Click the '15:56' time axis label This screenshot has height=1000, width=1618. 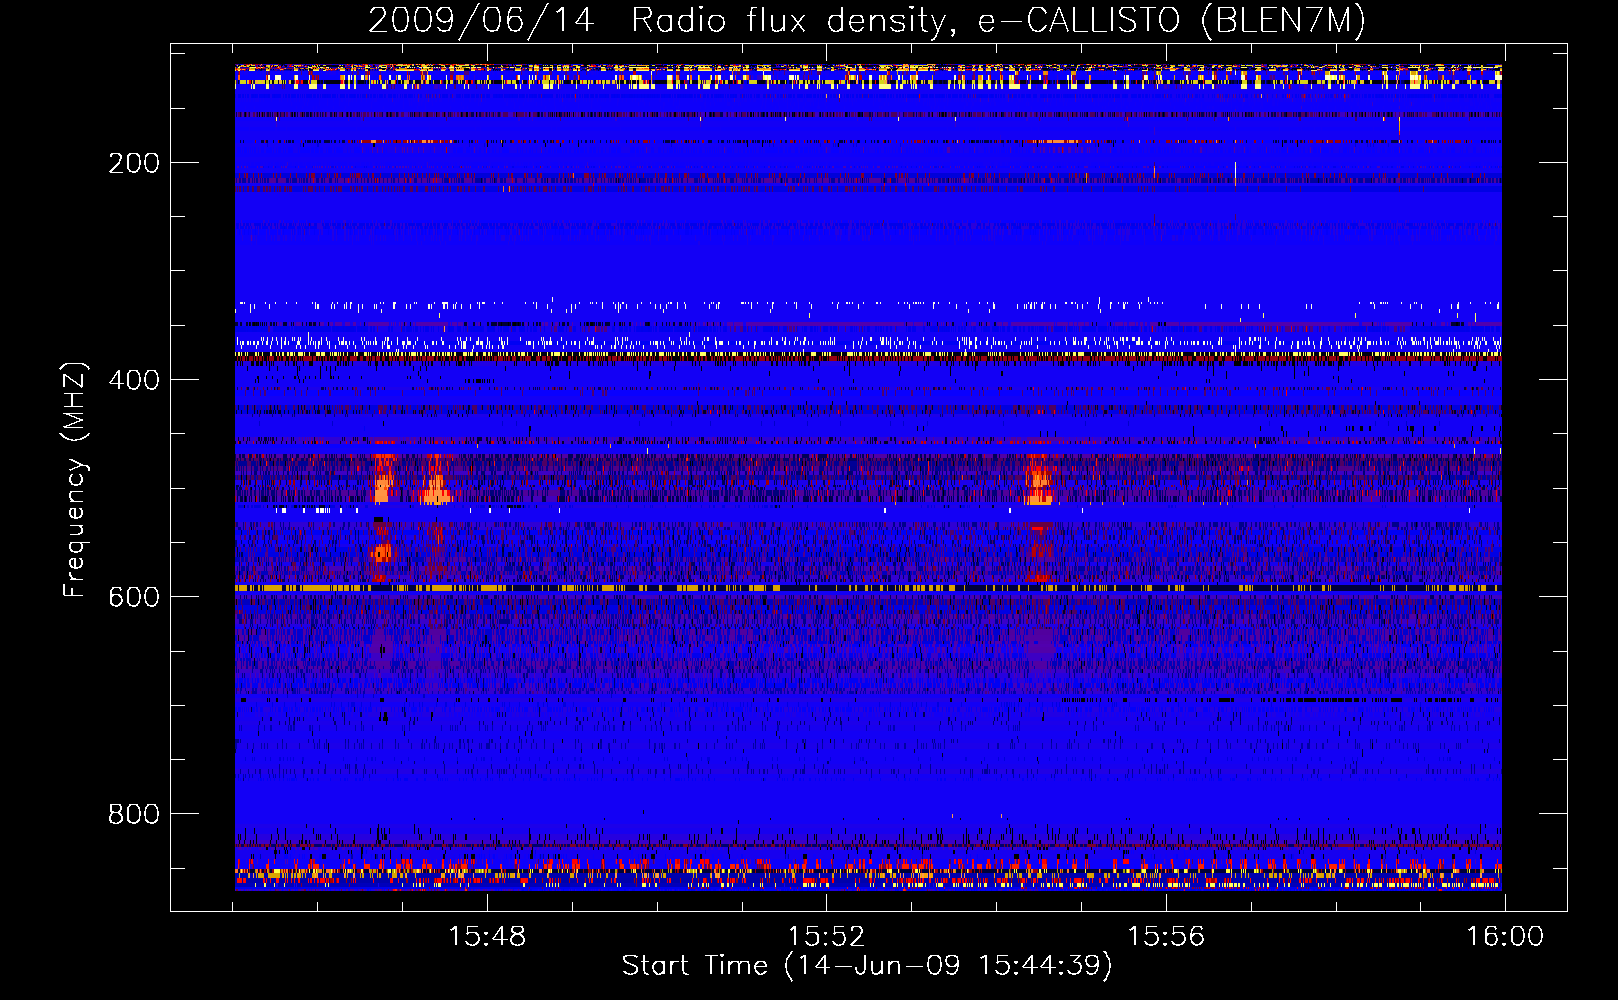click(x=1166, y=937)
